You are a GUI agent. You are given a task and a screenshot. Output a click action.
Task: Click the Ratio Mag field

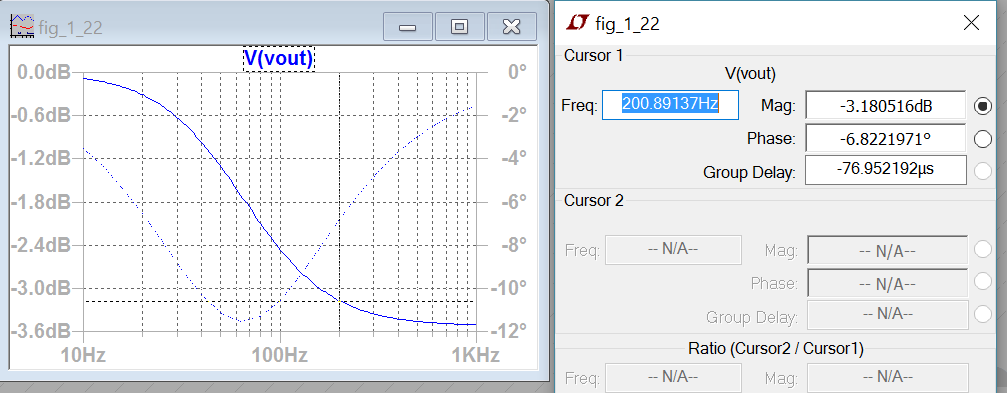[887, 378]
